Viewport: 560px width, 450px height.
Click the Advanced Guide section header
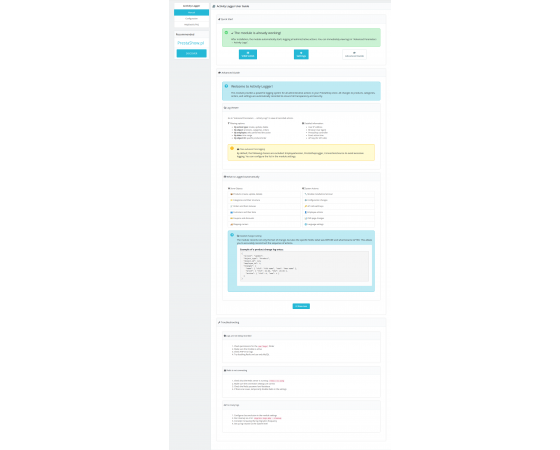(x=301, y=72)
